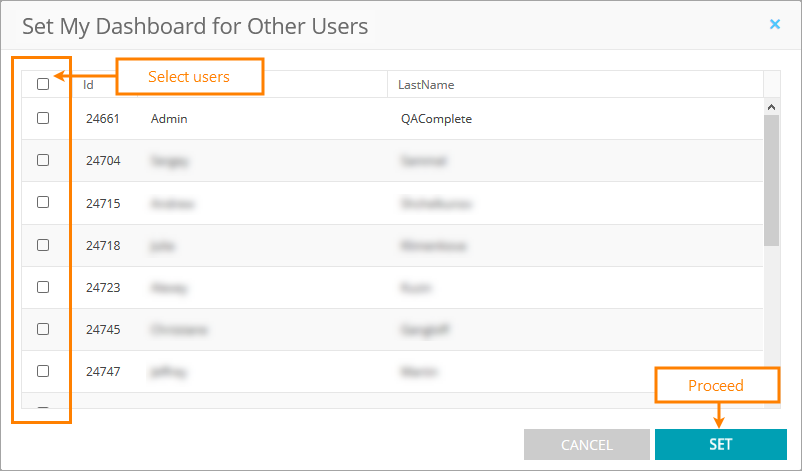Screen dimensions: 802x471
Task: Click the scrollbar up arrow
Action: tap(772, 106)
